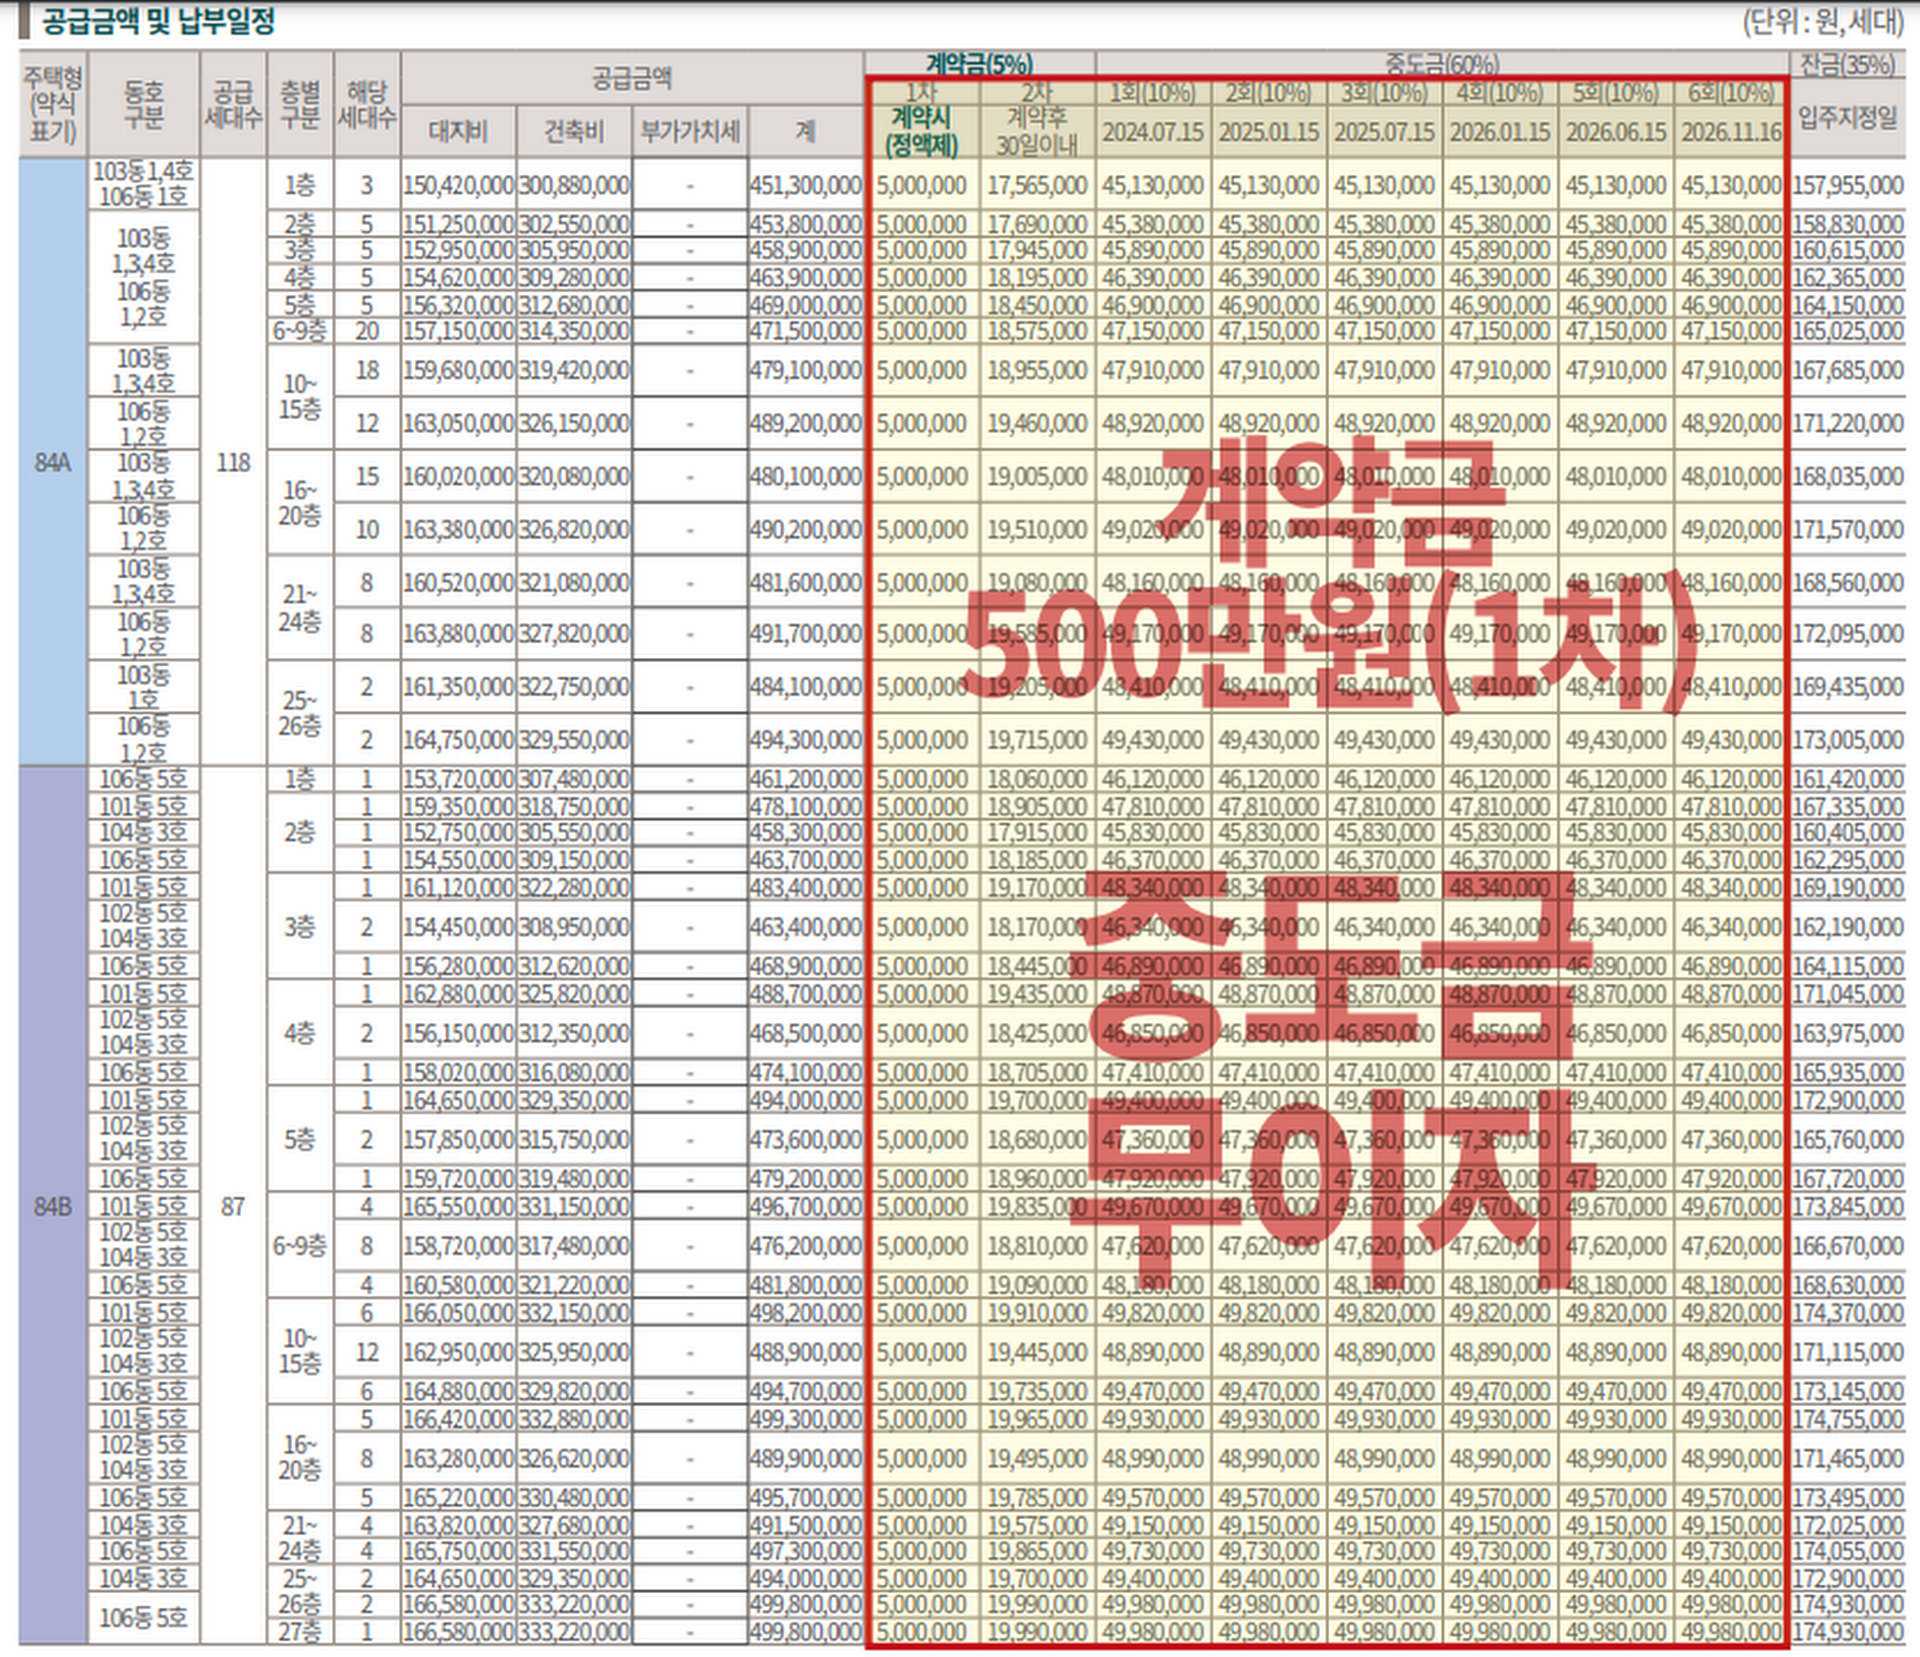Click total price '471,500,000'
Viewport: 1920px width, 1657px height.
tap(805, 331)
